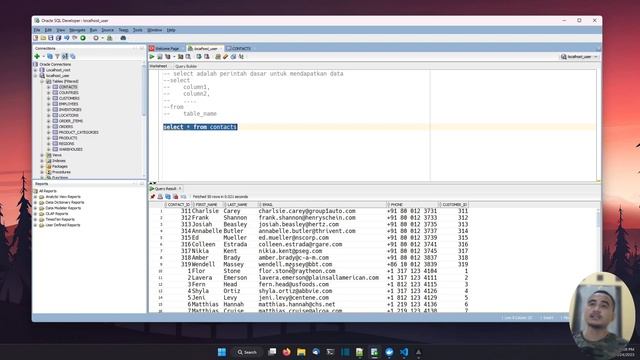
Task: Click the Run Script icon in worksheet toolbar
Action: coord(160,57)
